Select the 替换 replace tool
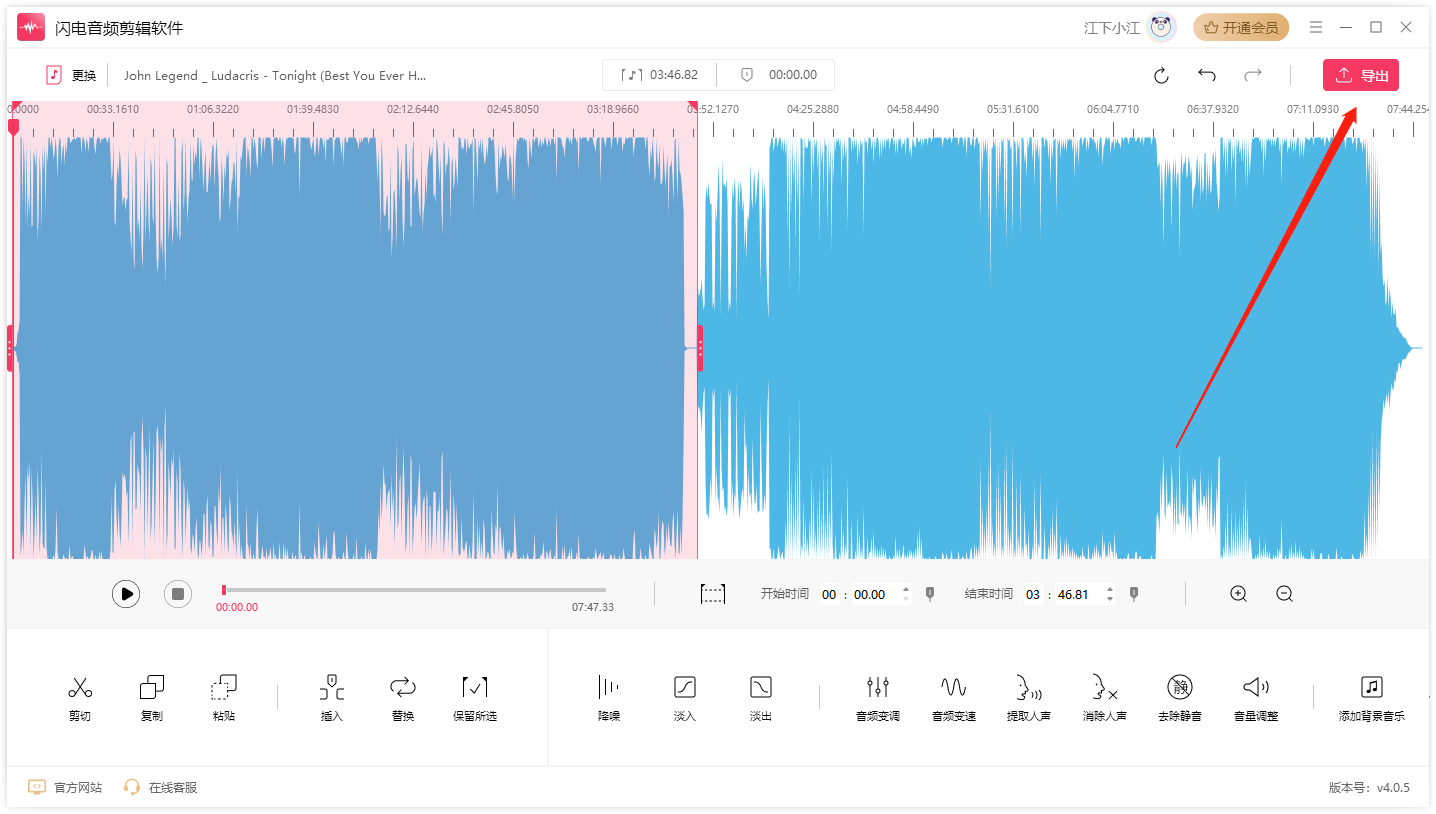The height and width of the screenshot is (814, 1436). click(x=403, y=698)
